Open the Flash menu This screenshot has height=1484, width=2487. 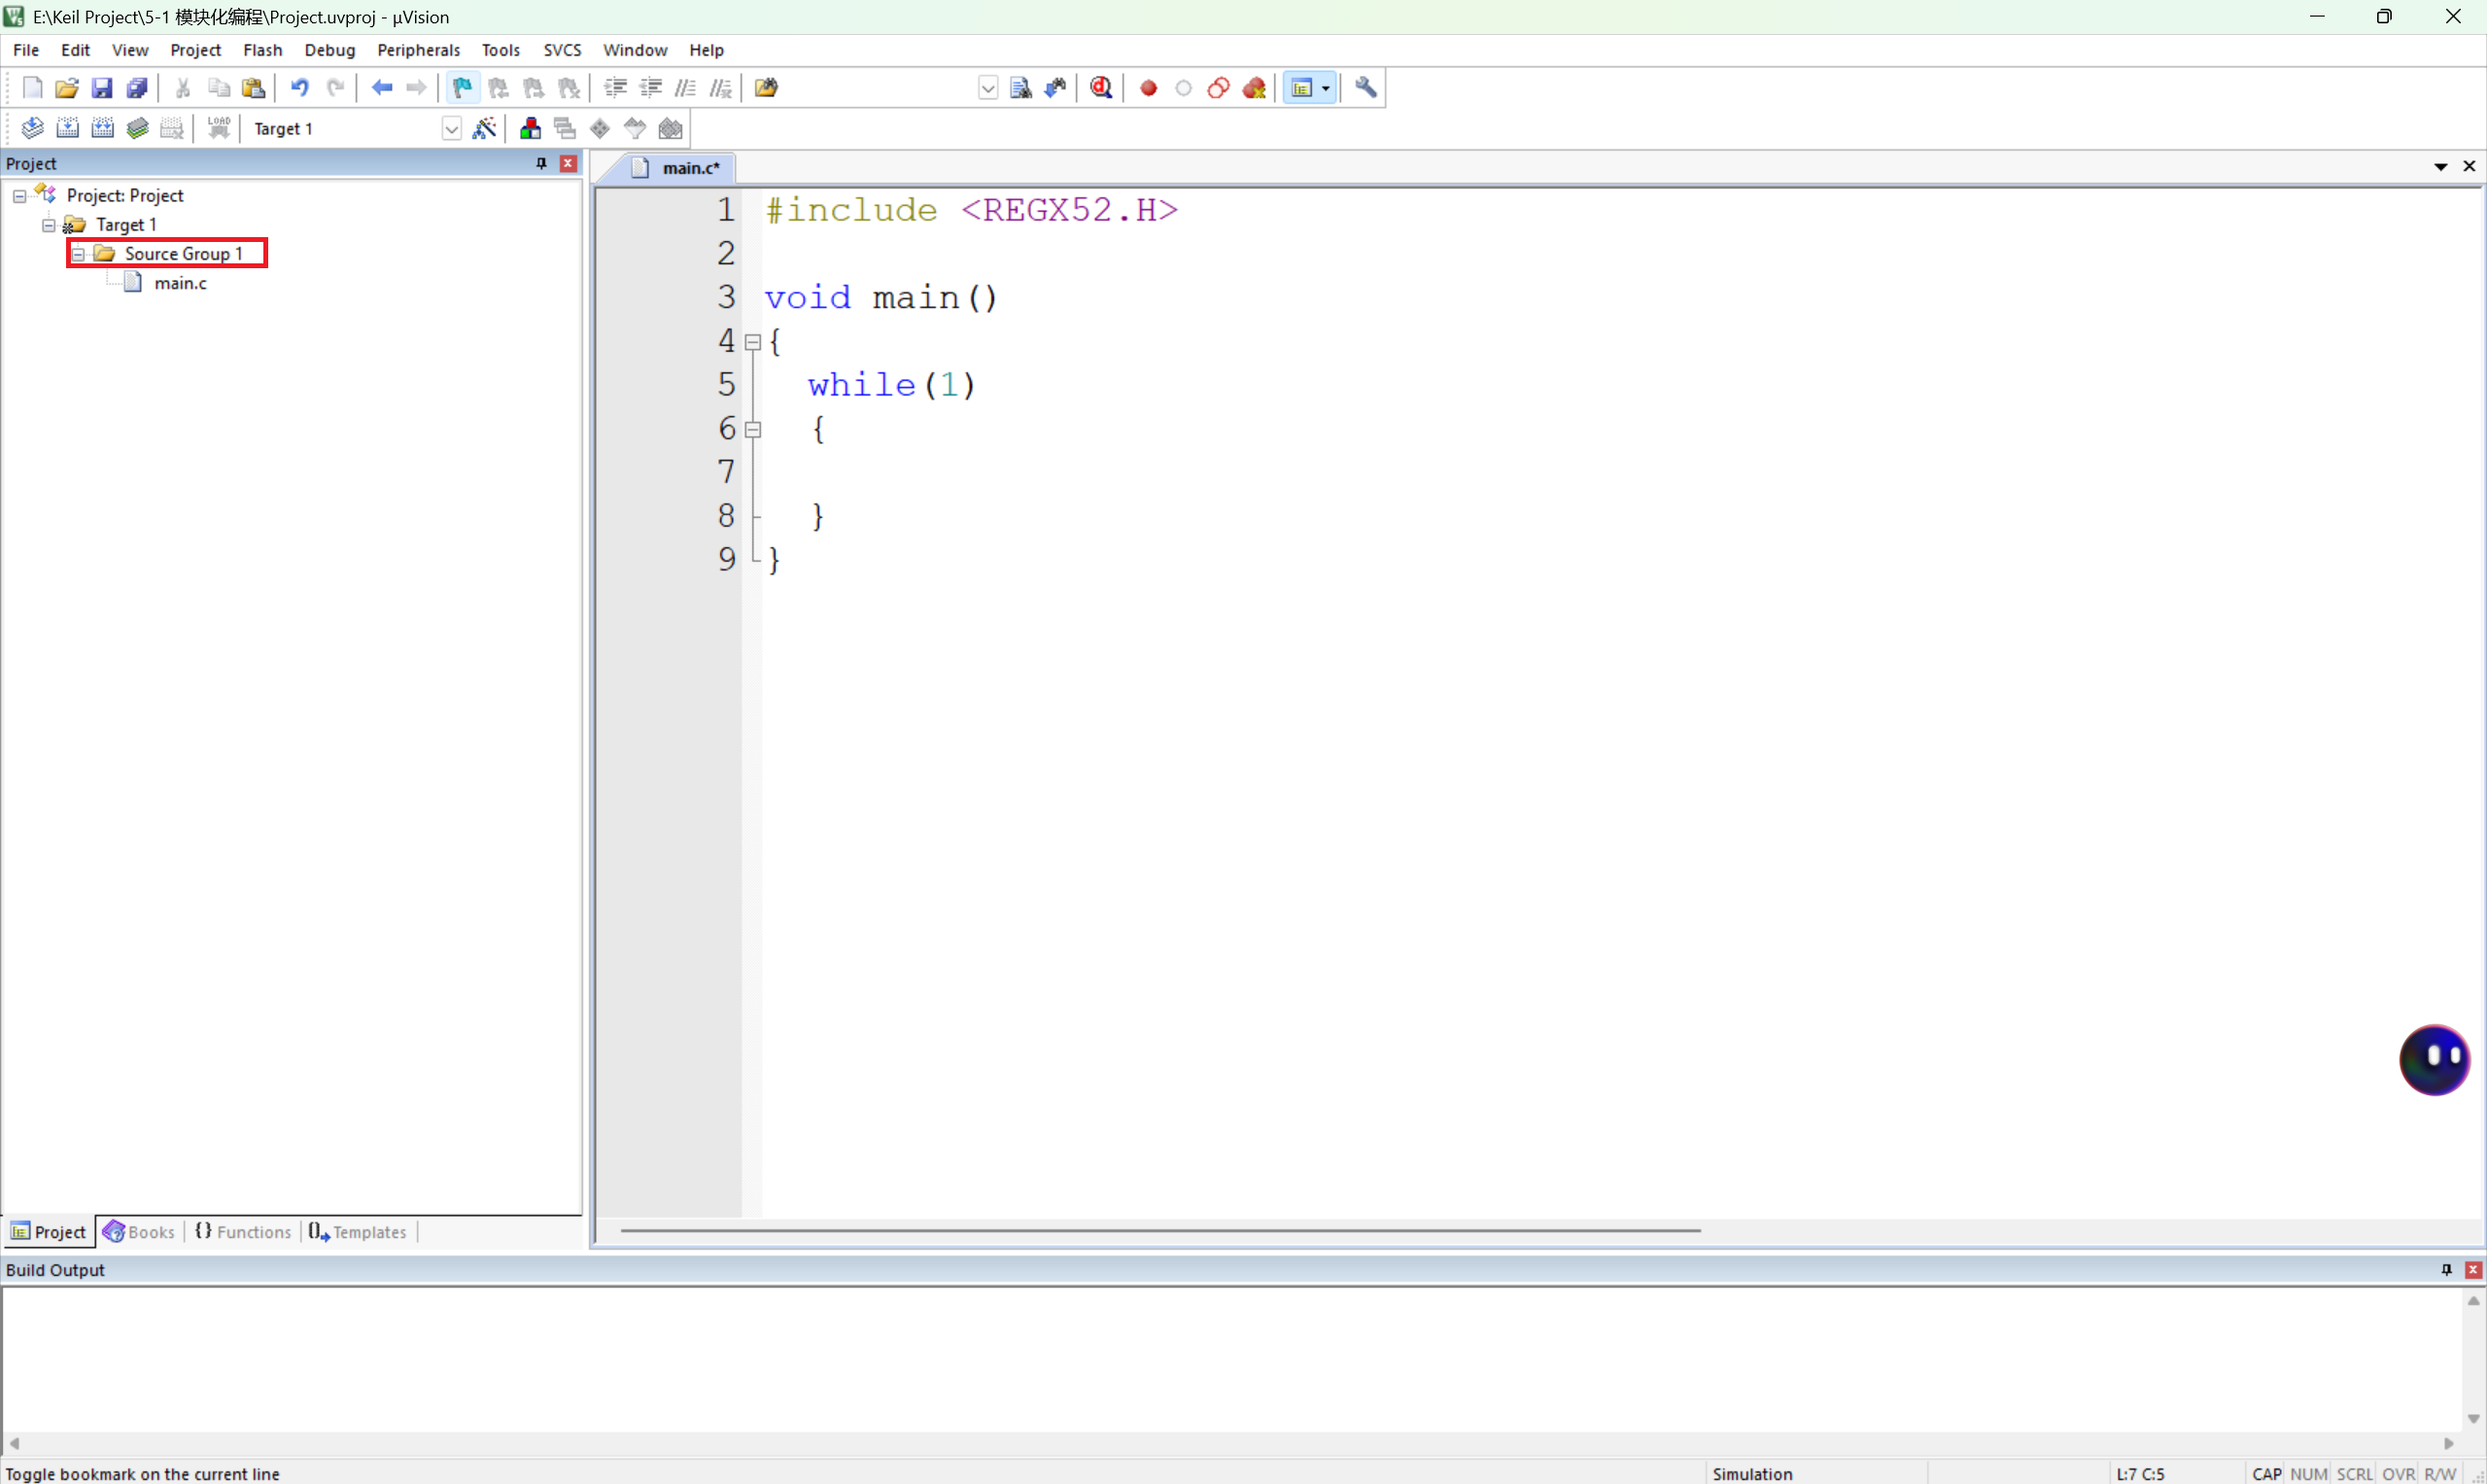tap(262, 50)
